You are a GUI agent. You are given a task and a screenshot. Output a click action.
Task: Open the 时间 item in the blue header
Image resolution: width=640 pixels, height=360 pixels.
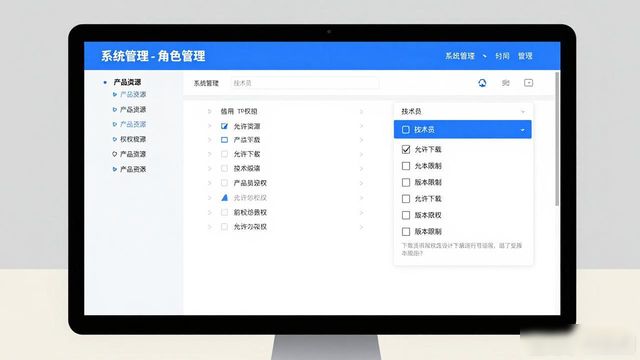[502, 56]
